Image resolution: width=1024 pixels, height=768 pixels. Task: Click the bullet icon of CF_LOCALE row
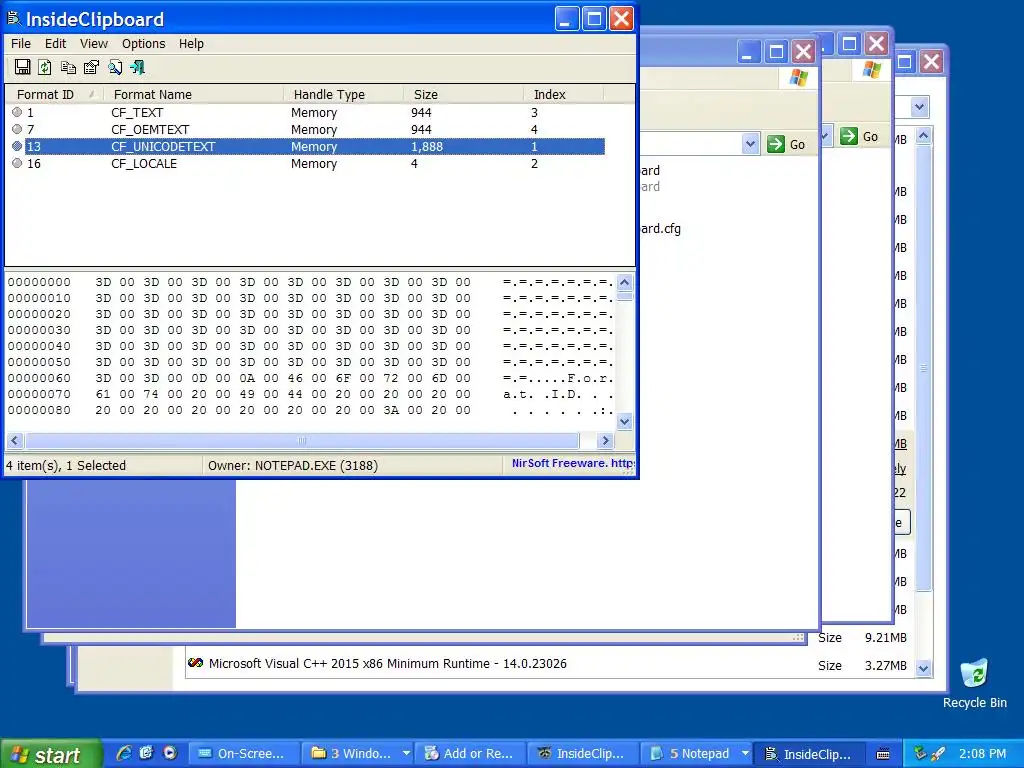(17, 163)
